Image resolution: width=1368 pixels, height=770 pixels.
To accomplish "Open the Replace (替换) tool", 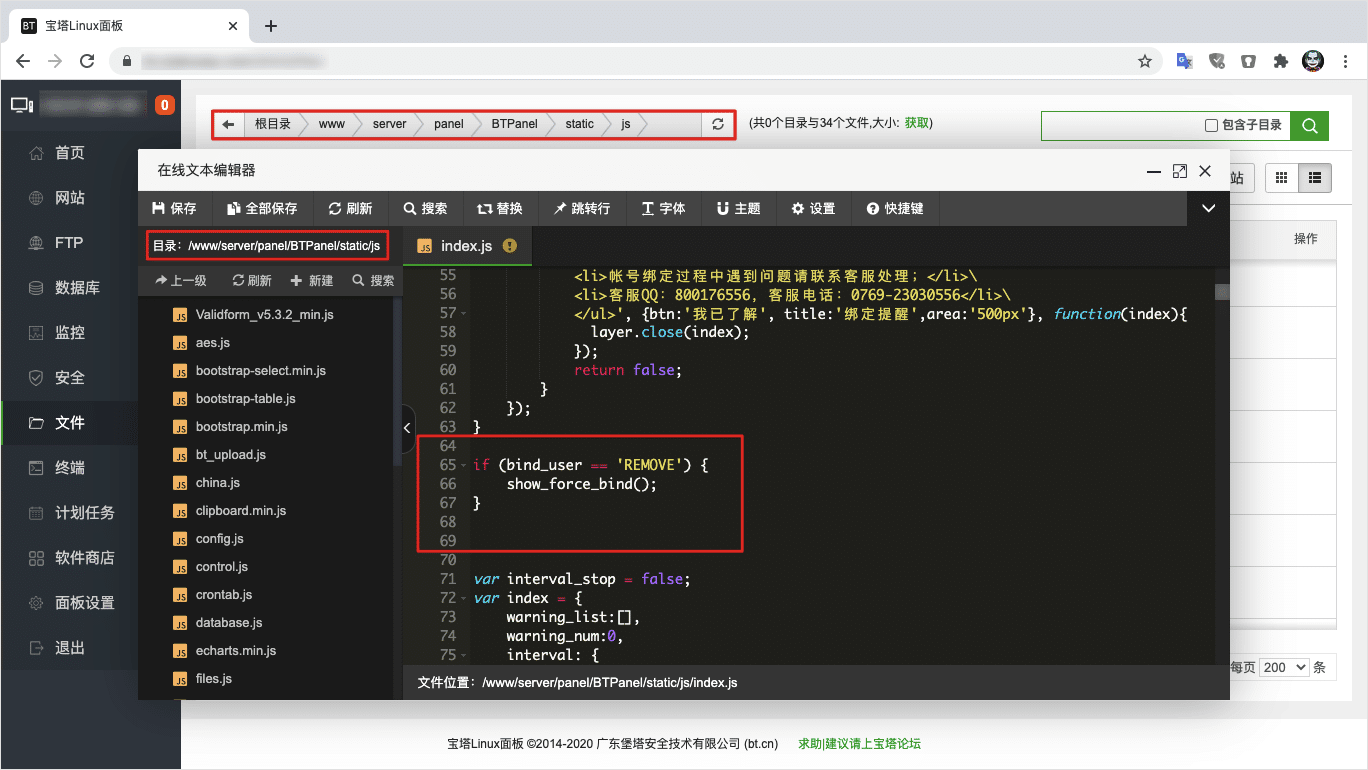I will coord(500,208).
